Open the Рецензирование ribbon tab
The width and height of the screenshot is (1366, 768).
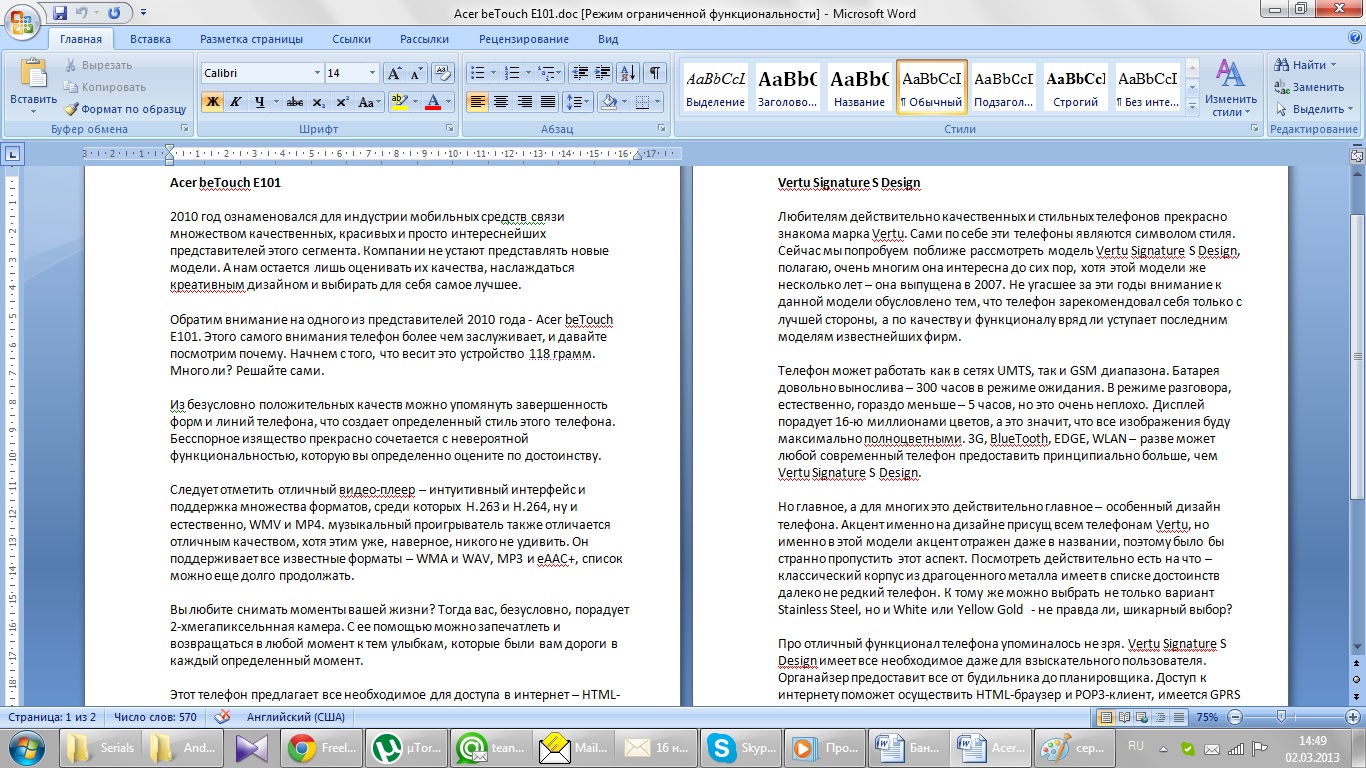click(523, 39)
